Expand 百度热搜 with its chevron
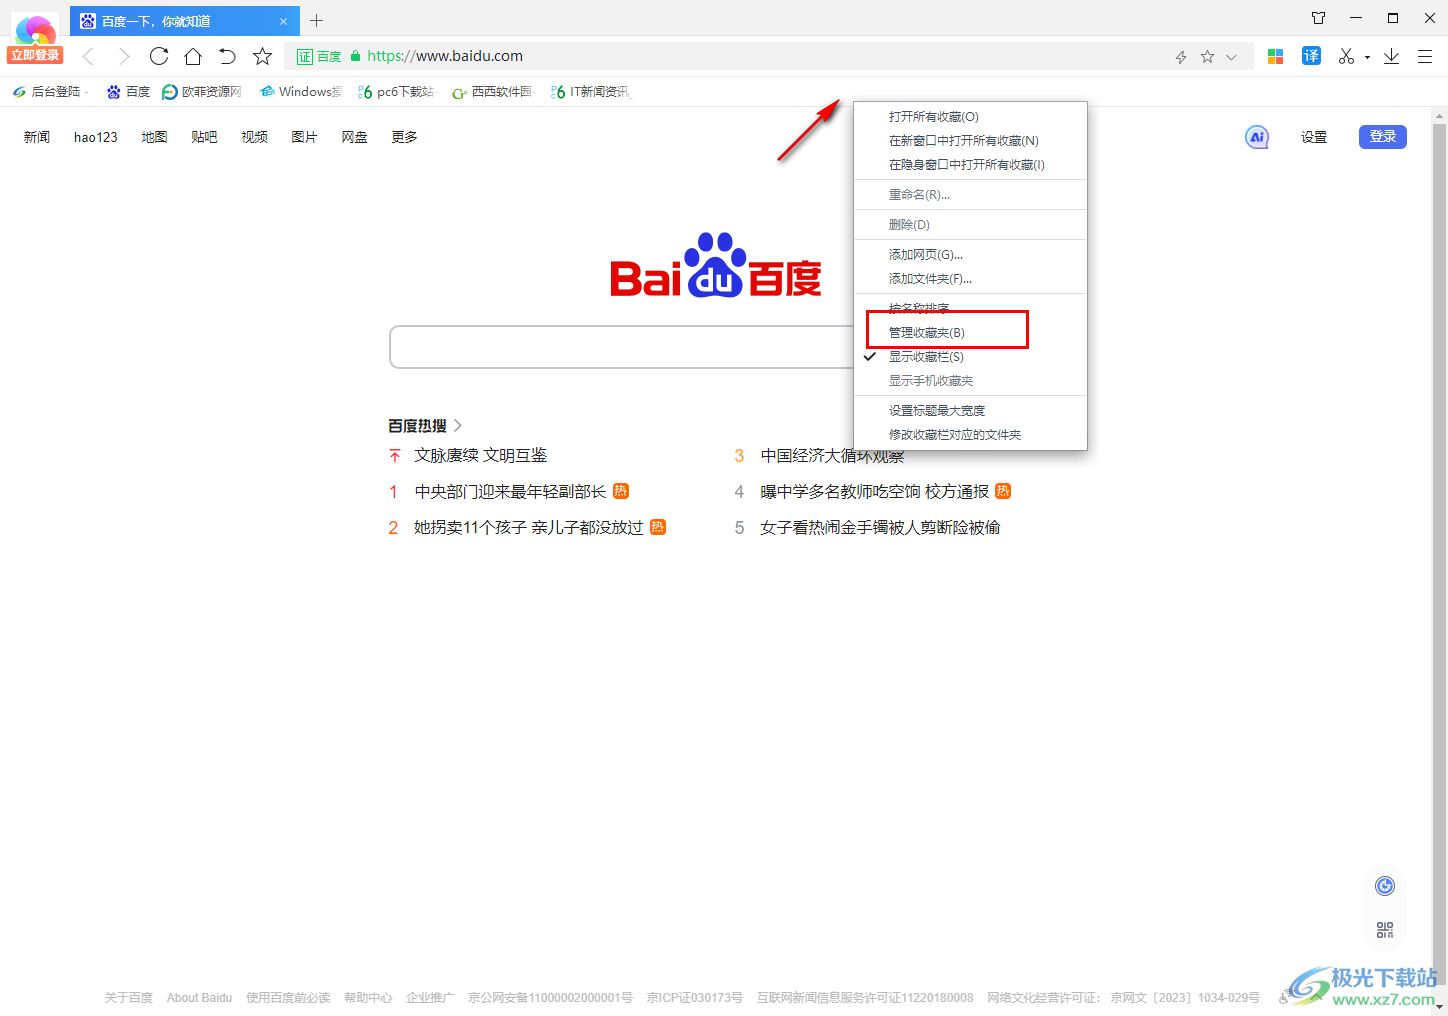Screen dimensions: 1448x1016 [458, 426]
